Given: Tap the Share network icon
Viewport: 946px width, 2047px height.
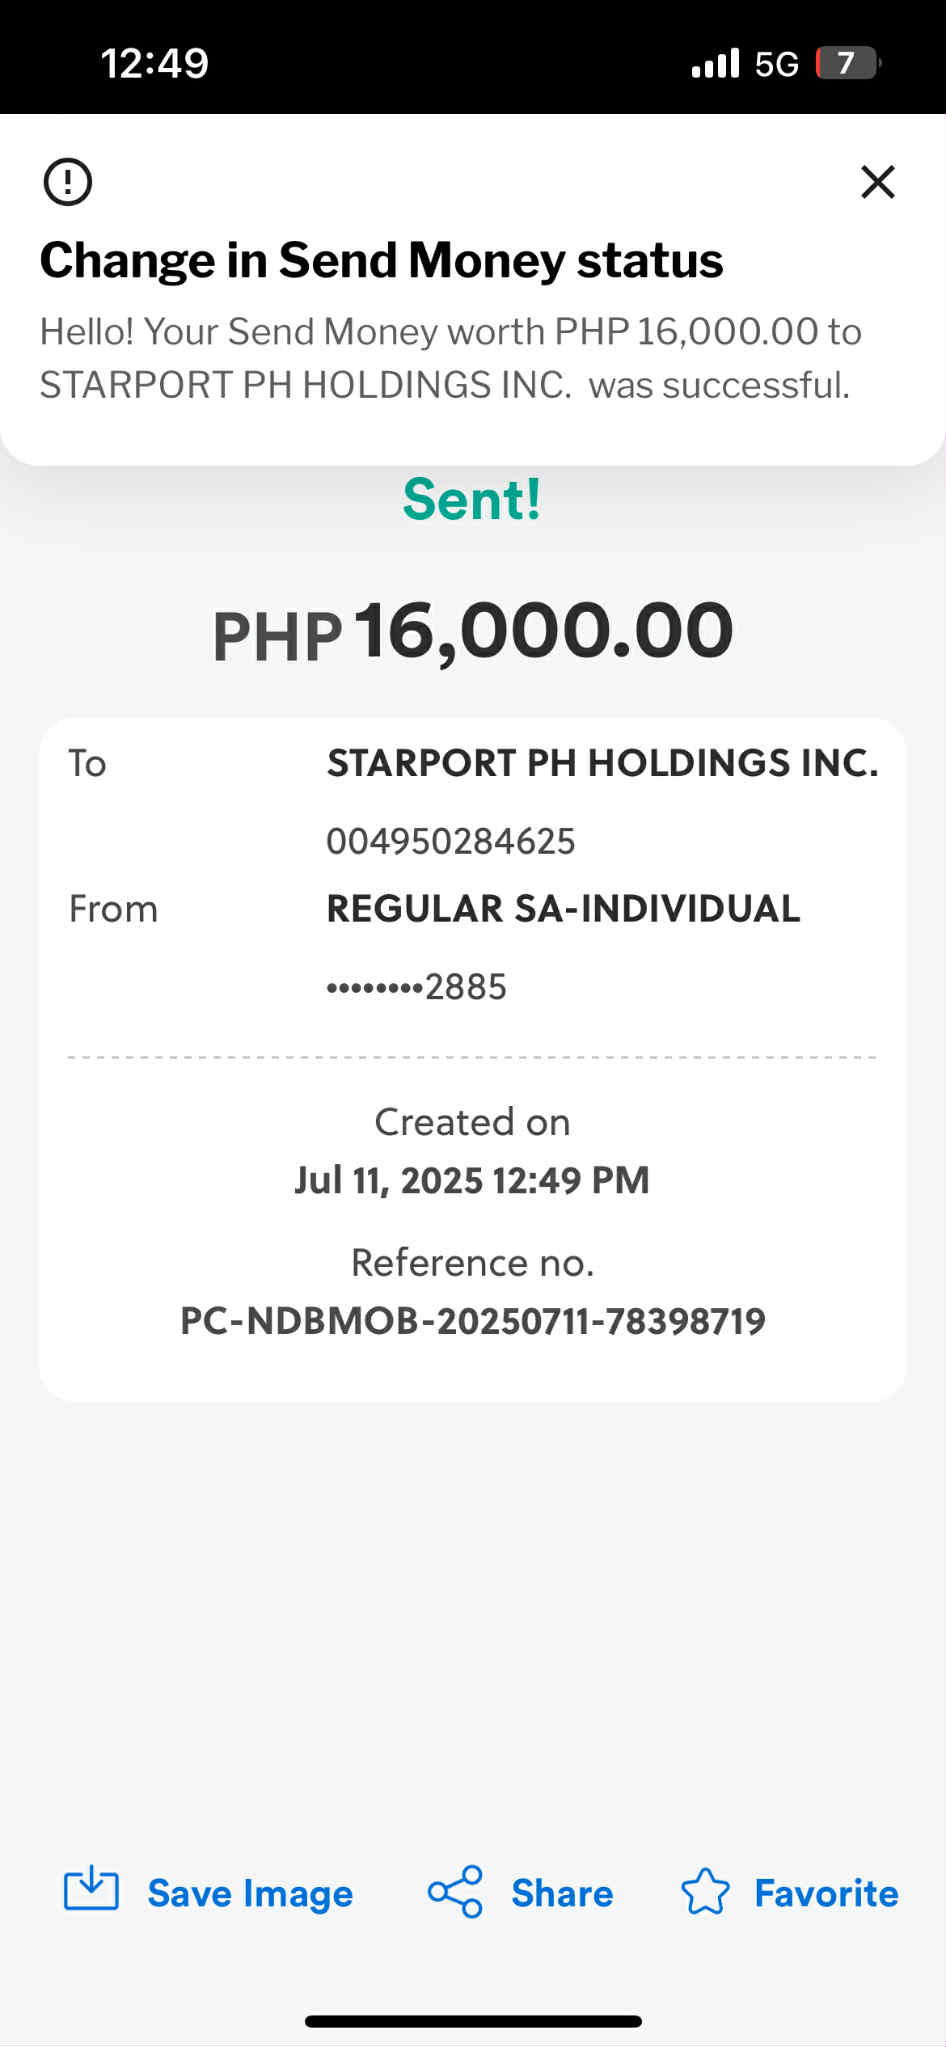Looking at the screenshot, I should click(x=455, y=1891).
